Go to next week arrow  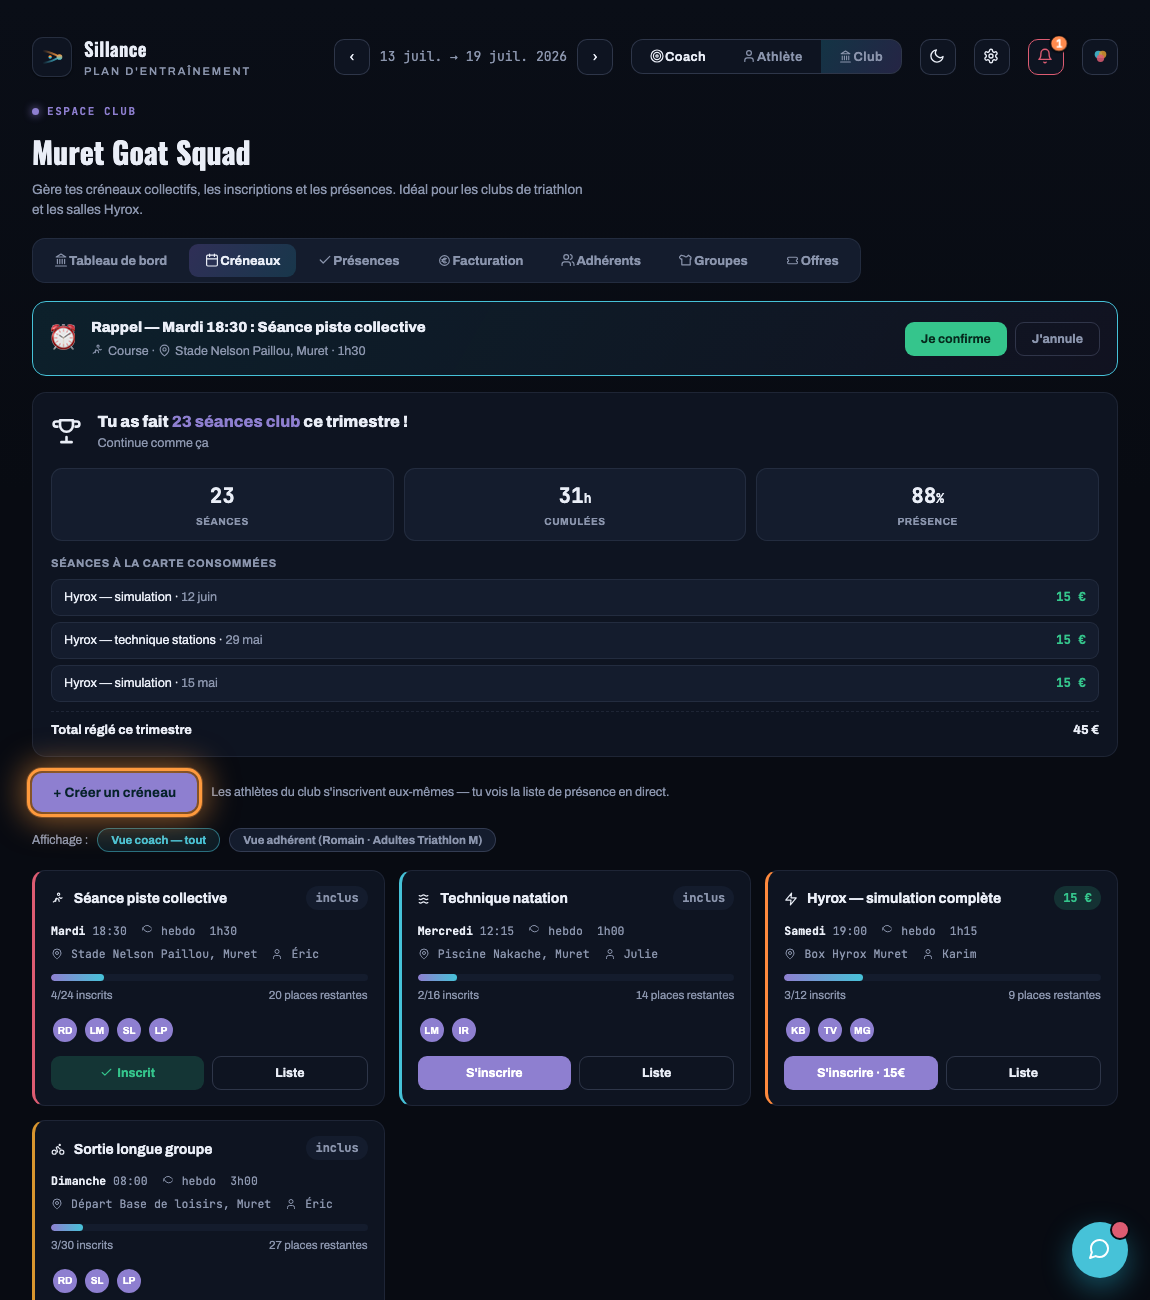pos(595,57)
